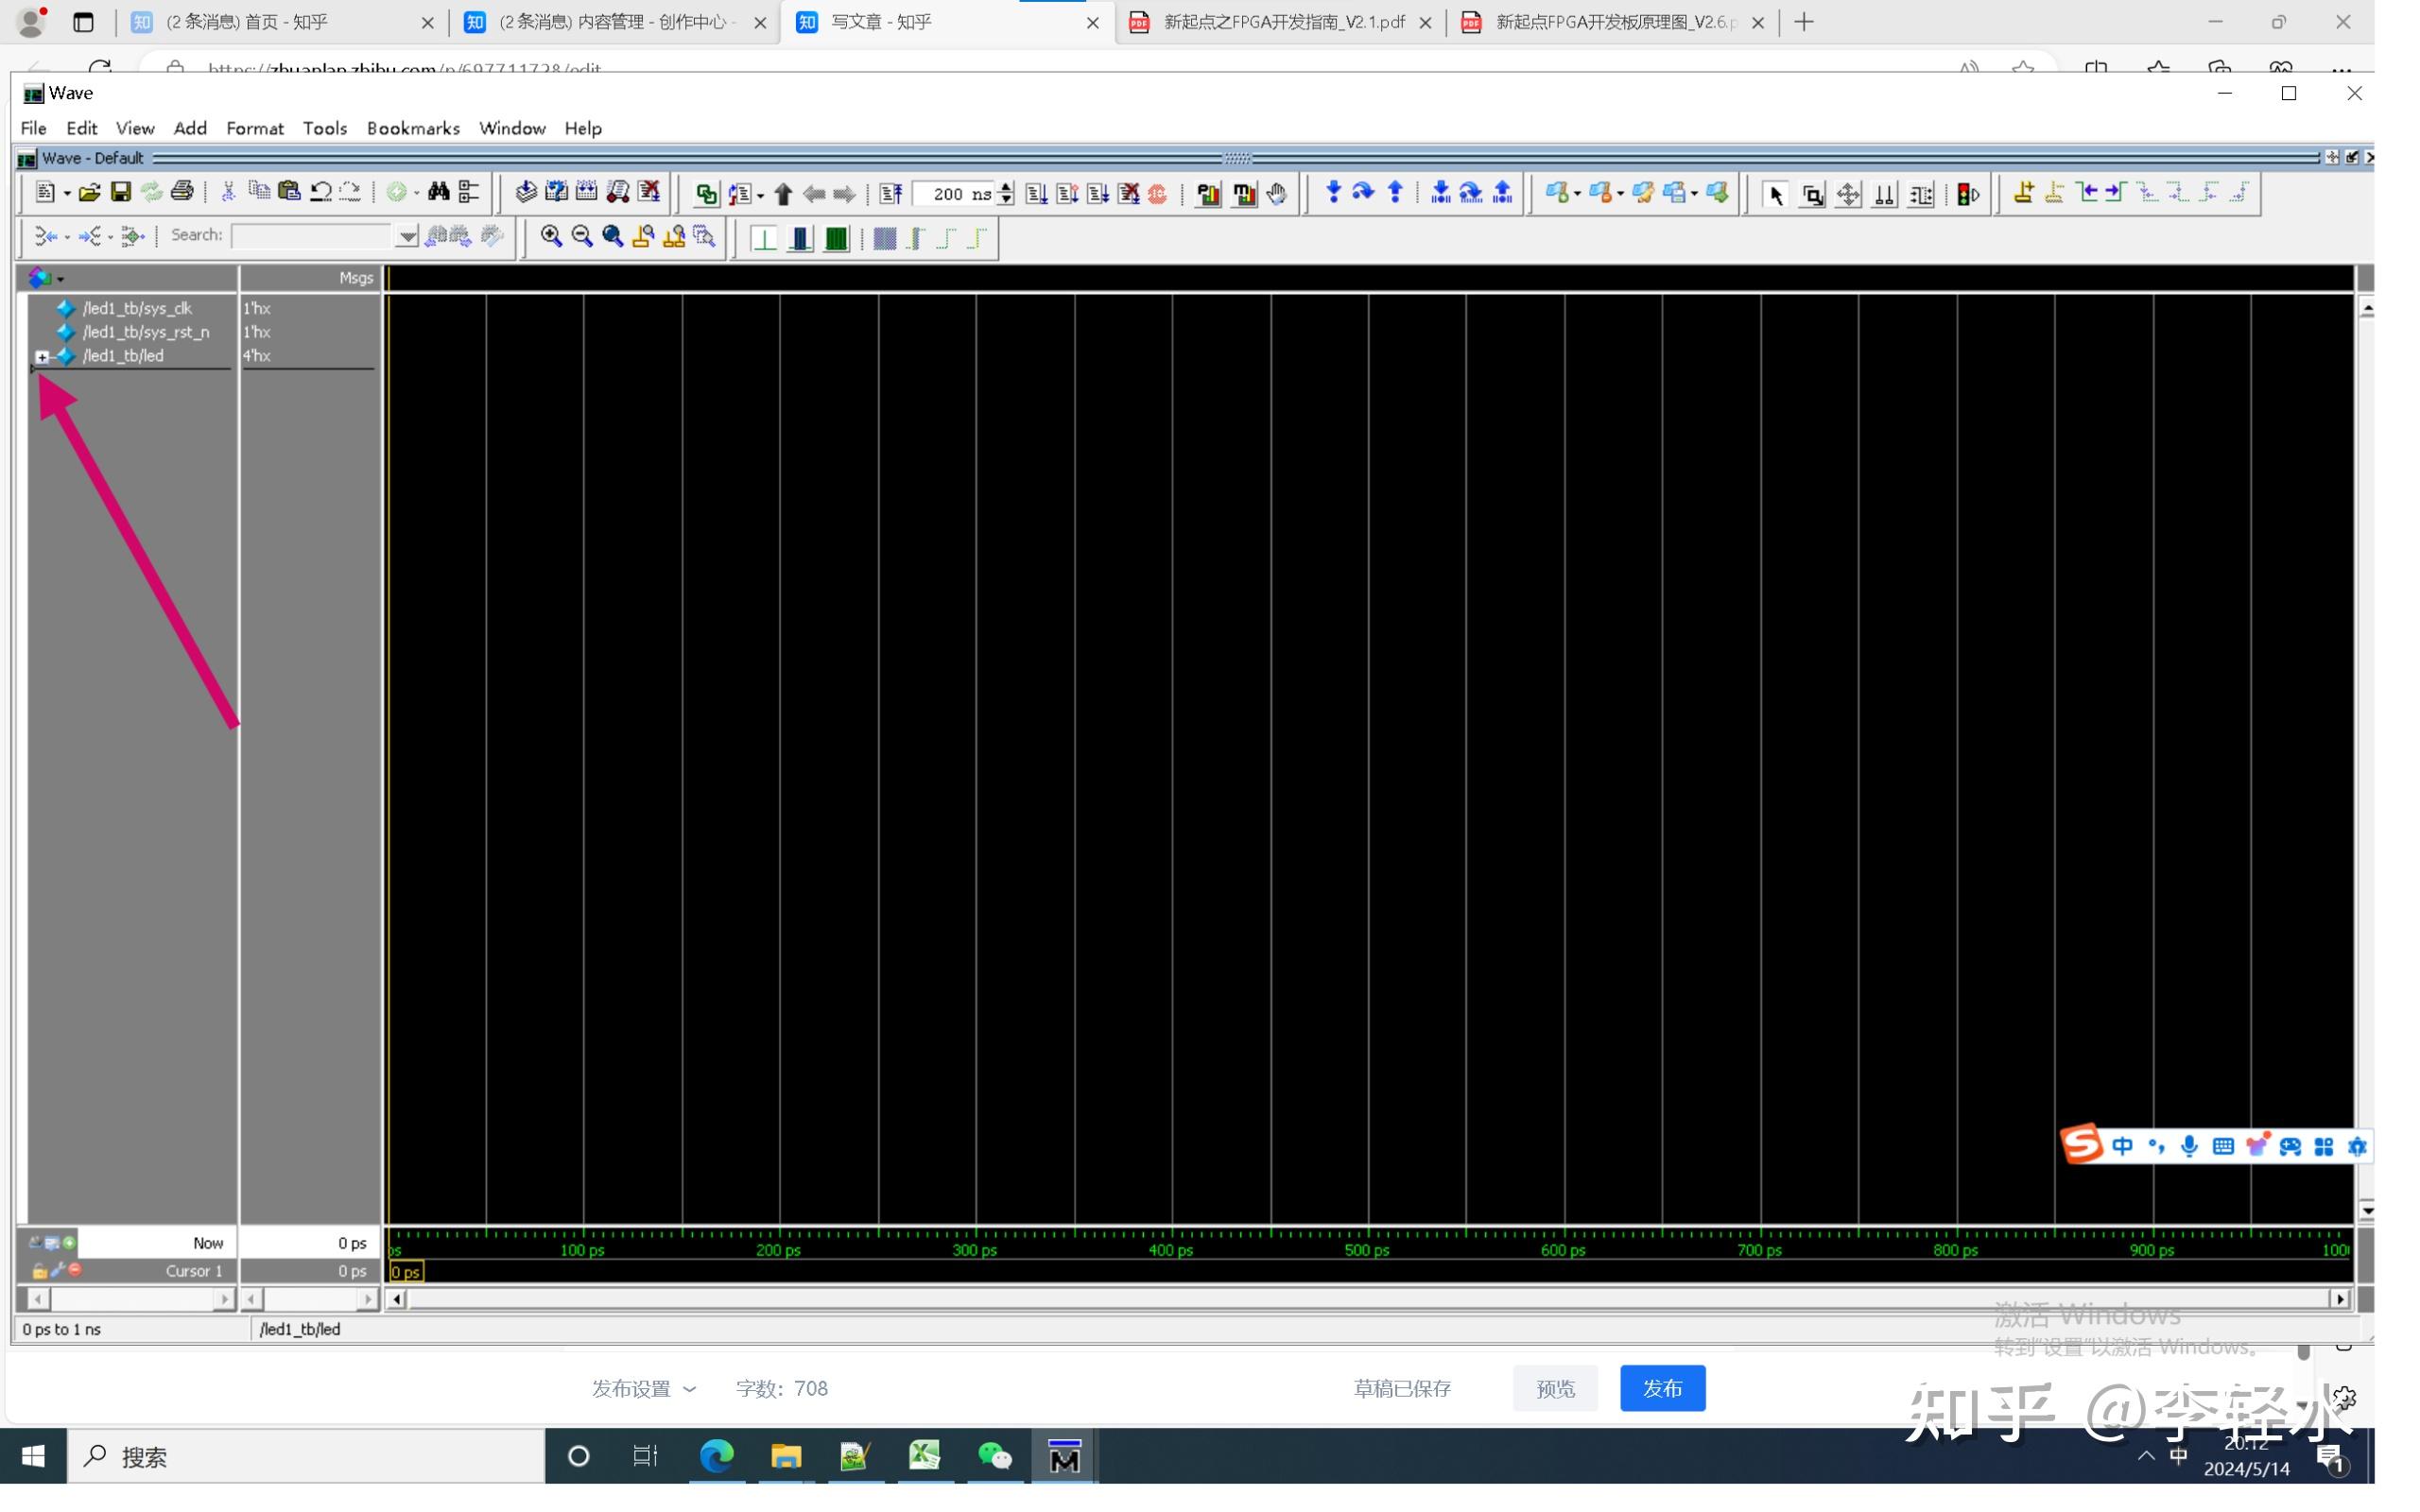Click the Break simulation hand icon
2420x1512 pixels.
pos(1277,194)
